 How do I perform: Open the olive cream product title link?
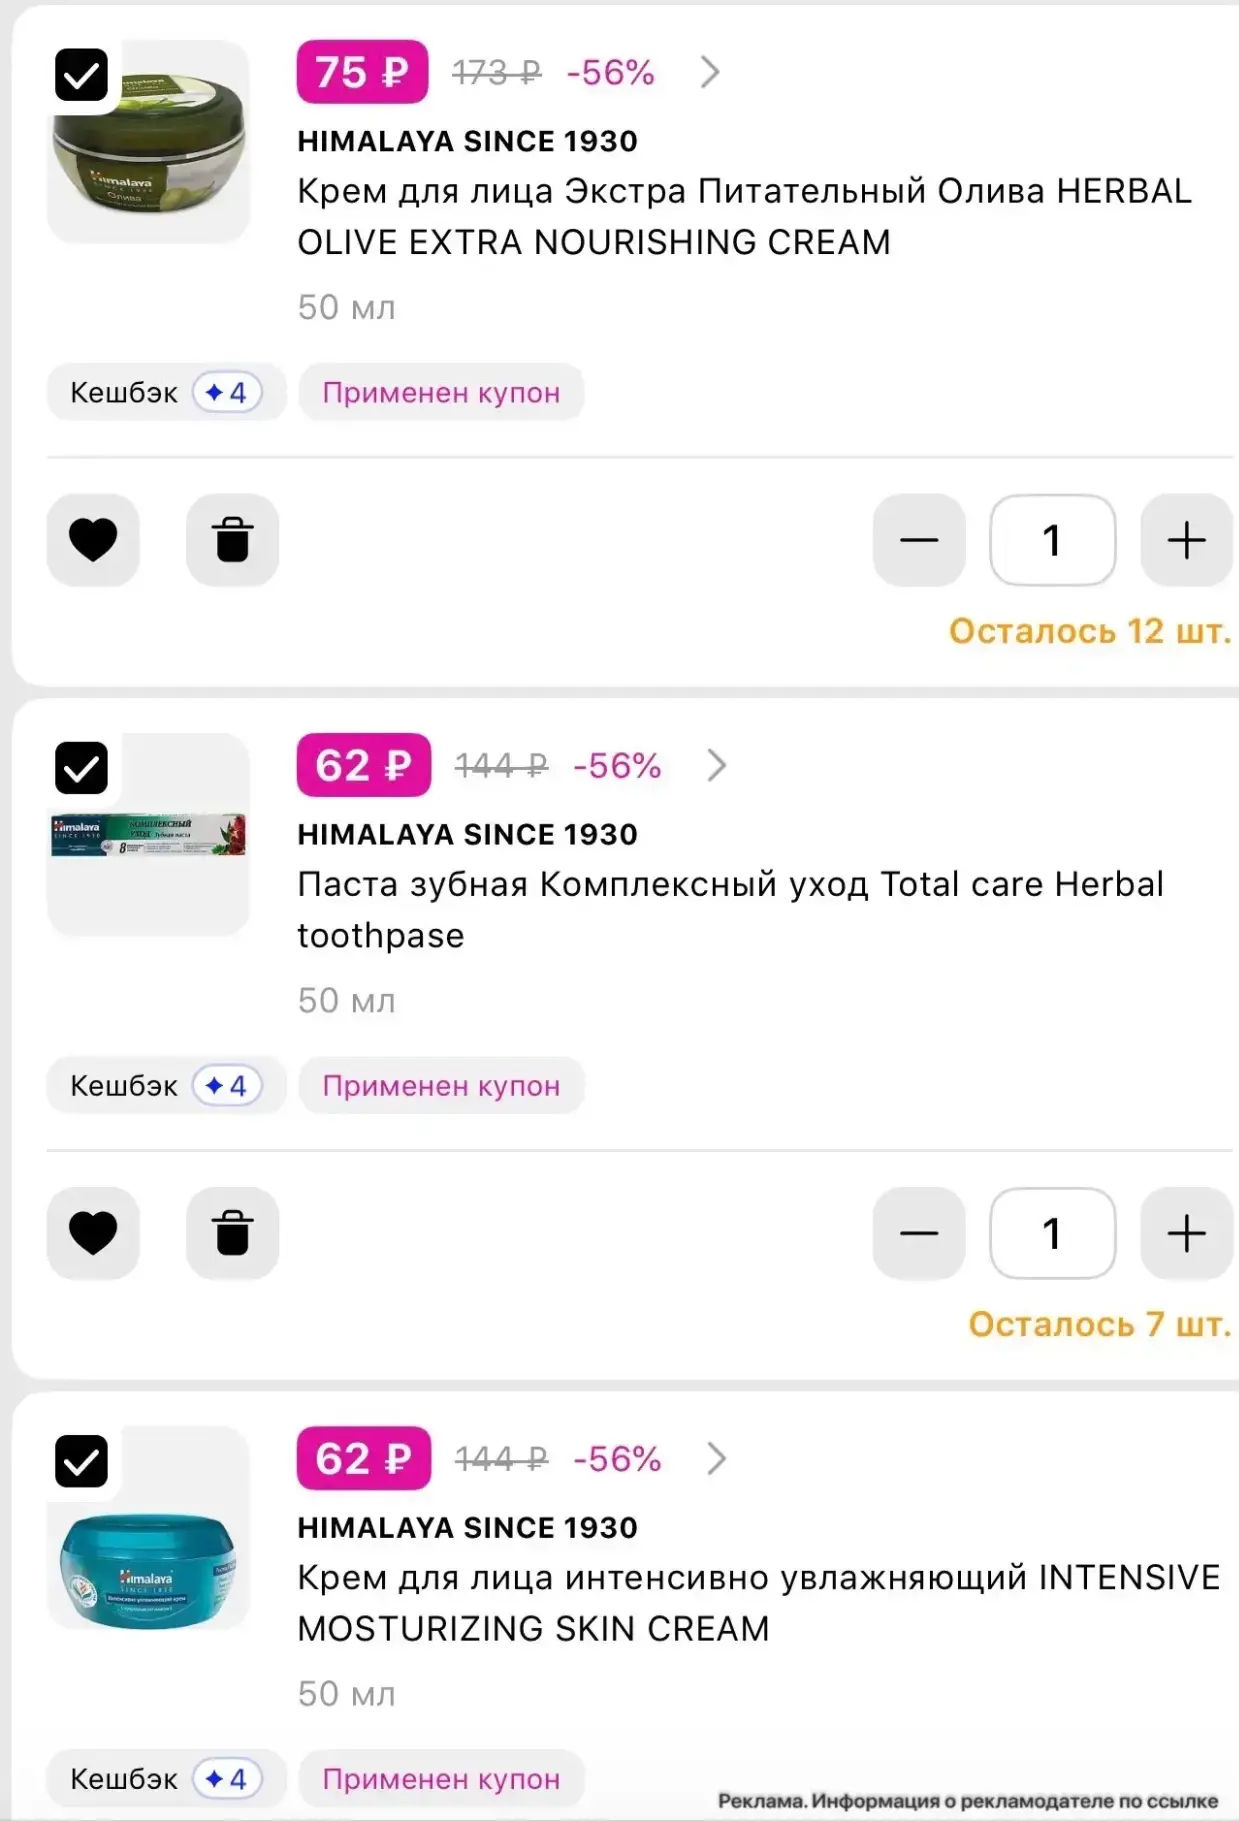pyautogui.click(x=744, y=216)
